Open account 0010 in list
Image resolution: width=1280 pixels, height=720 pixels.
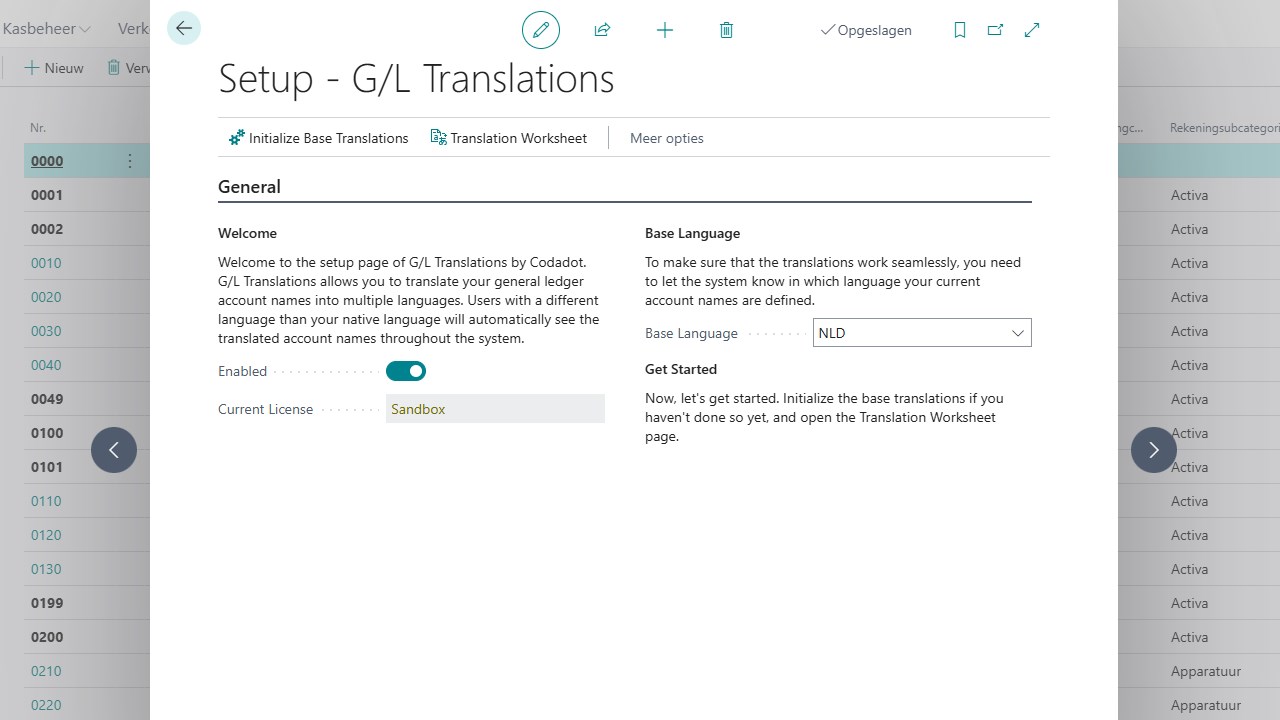(x=46, y=263)
